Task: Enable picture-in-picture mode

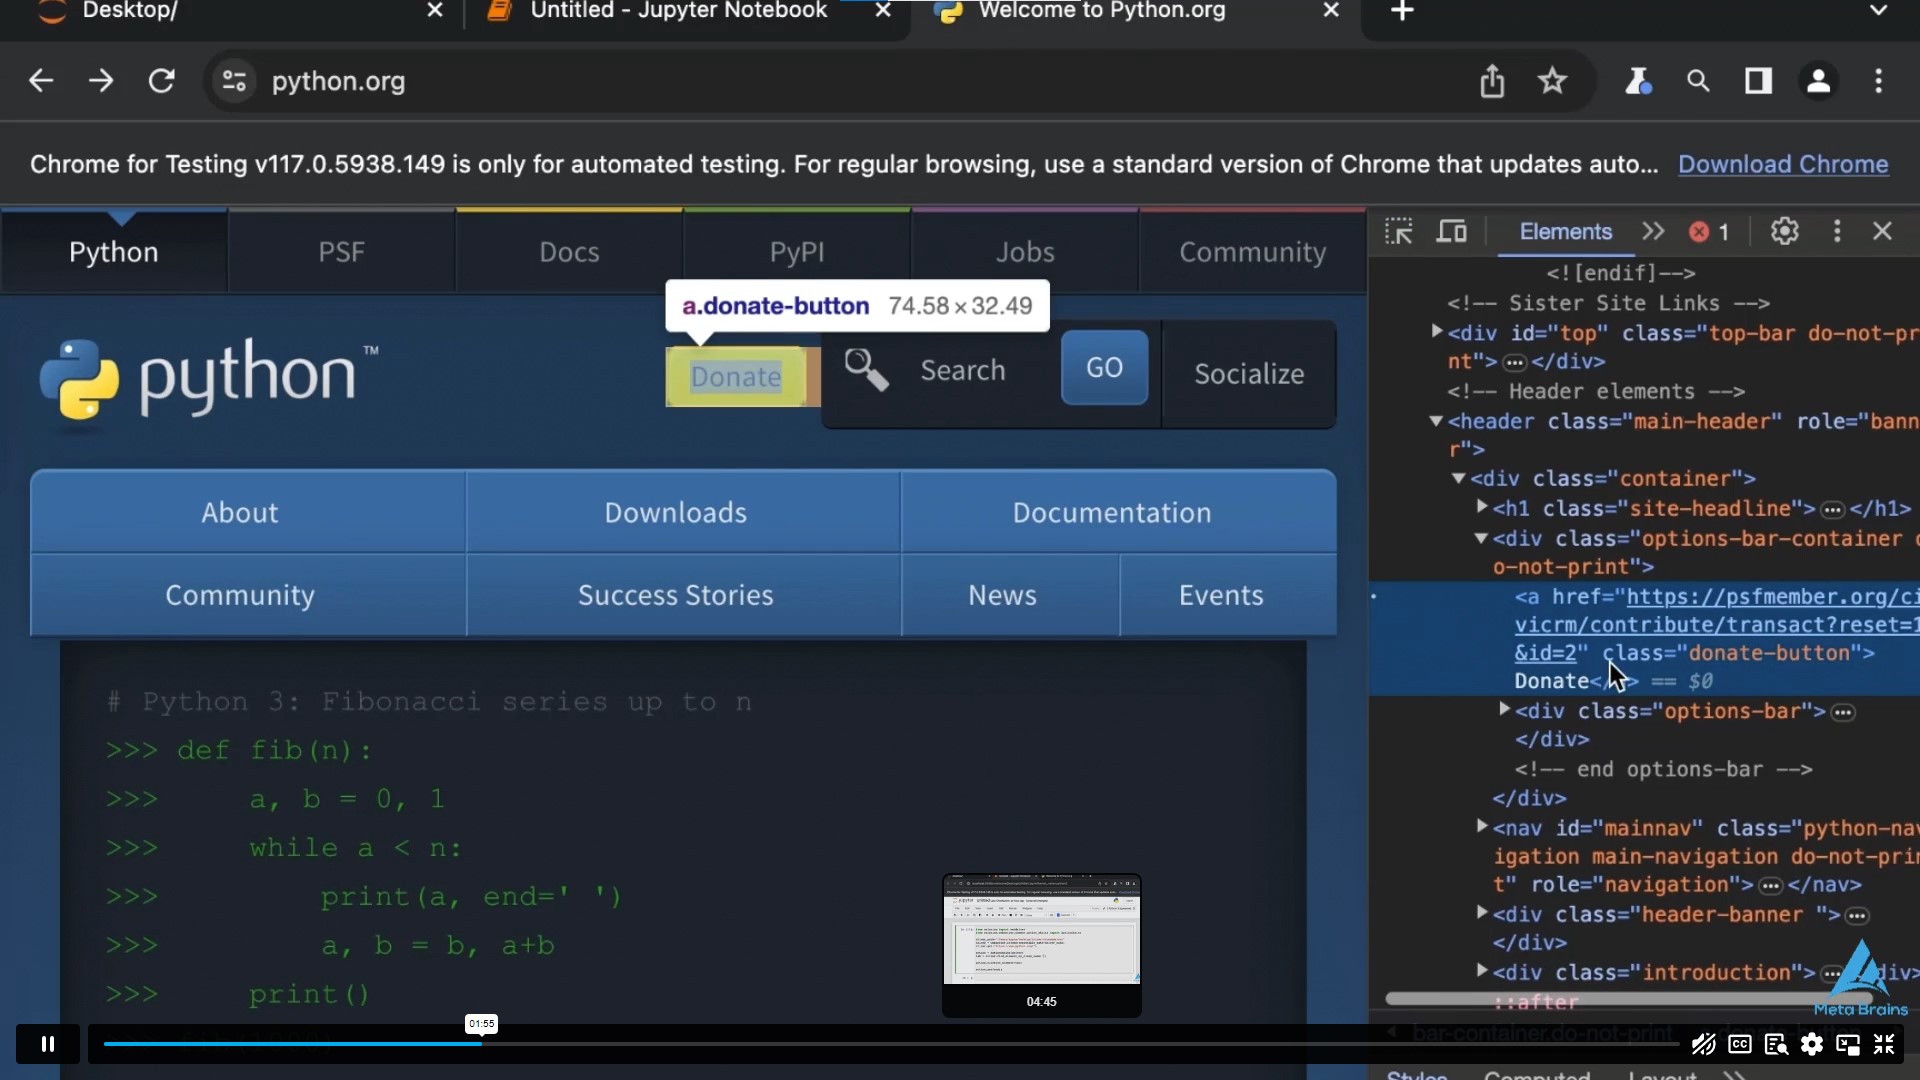Action: pyautogui.click(x=1848, y=1044)
